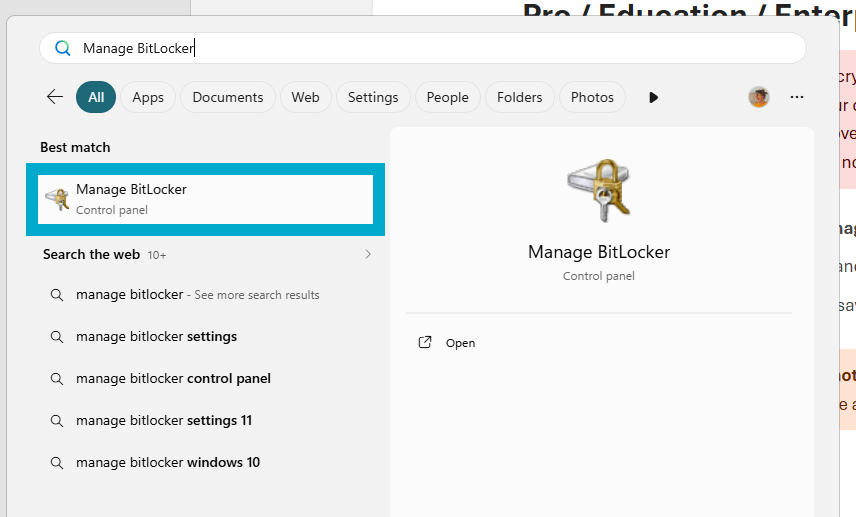Switch to the Photos filter tab
This screenshot has height=517, width=856.
click(592, 97)
